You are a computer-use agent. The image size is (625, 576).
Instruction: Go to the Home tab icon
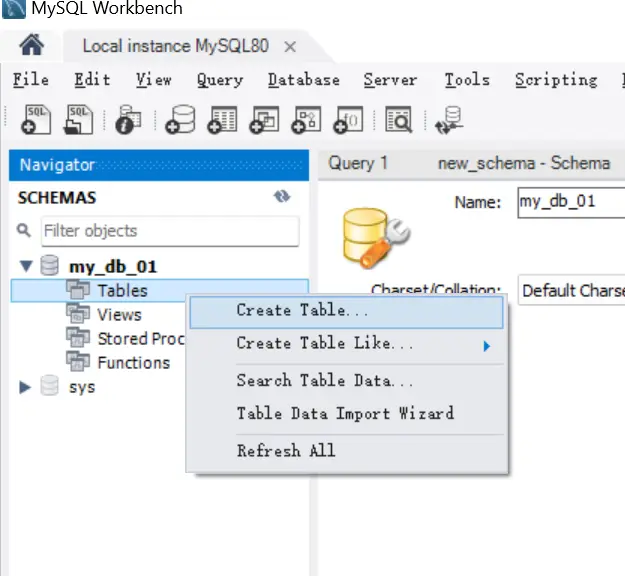pyautogui.click(x=31, y=45)
